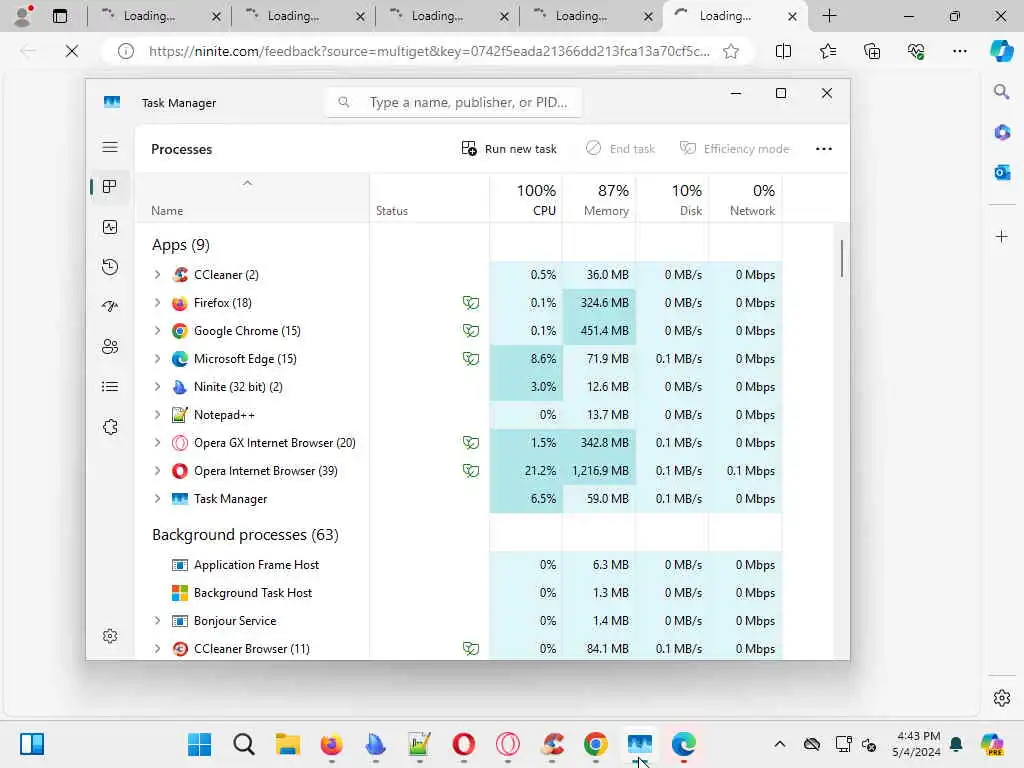
Task: Sort processes by Network column
Action: point(745,198)
